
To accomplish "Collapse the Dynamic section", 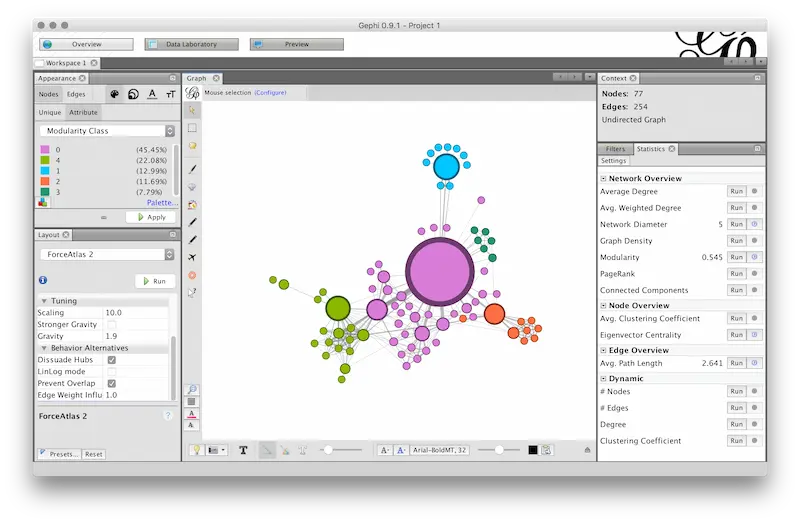I will [604, 379].
